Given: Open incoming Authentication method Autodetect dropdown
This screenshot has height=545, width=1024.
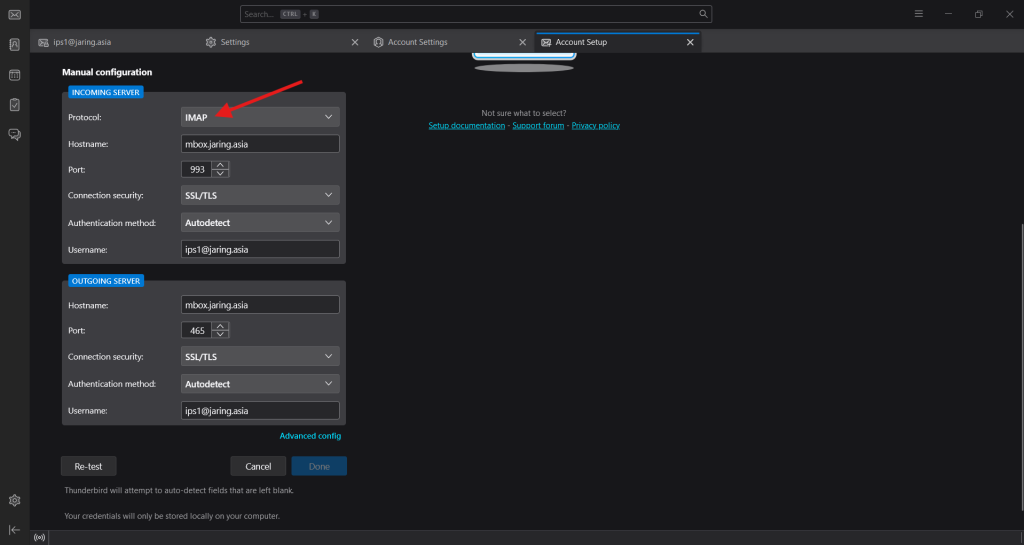Looking at the screenshot, I should pyautogui.click(x=260, y=223).
